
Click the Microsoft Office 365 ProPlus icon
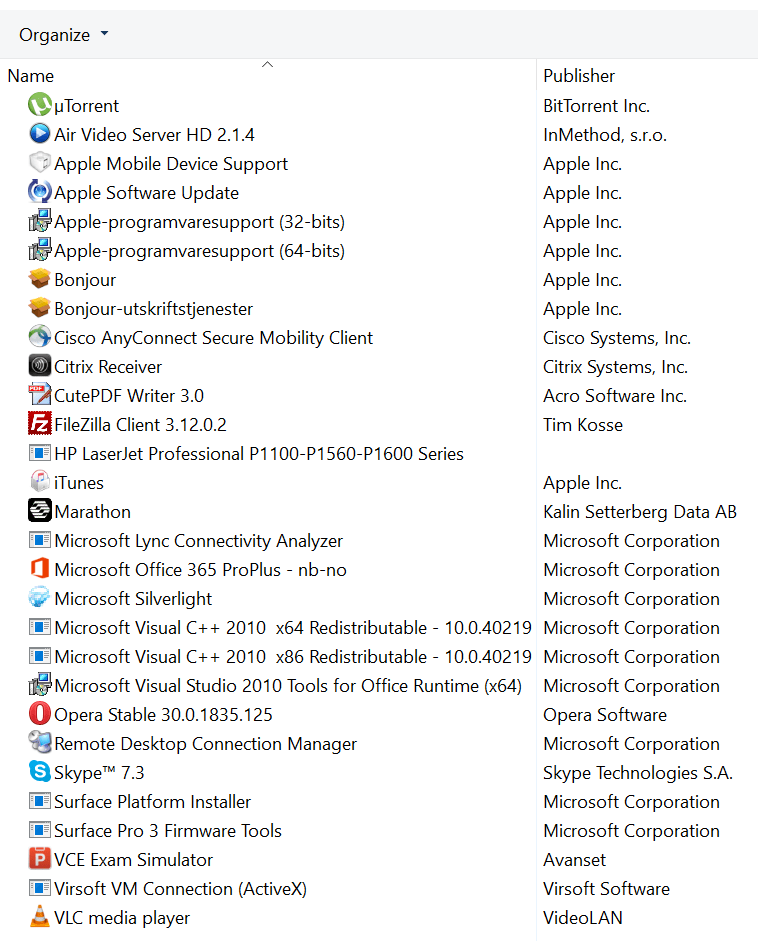pyautogui.click(x=39, y=569)
